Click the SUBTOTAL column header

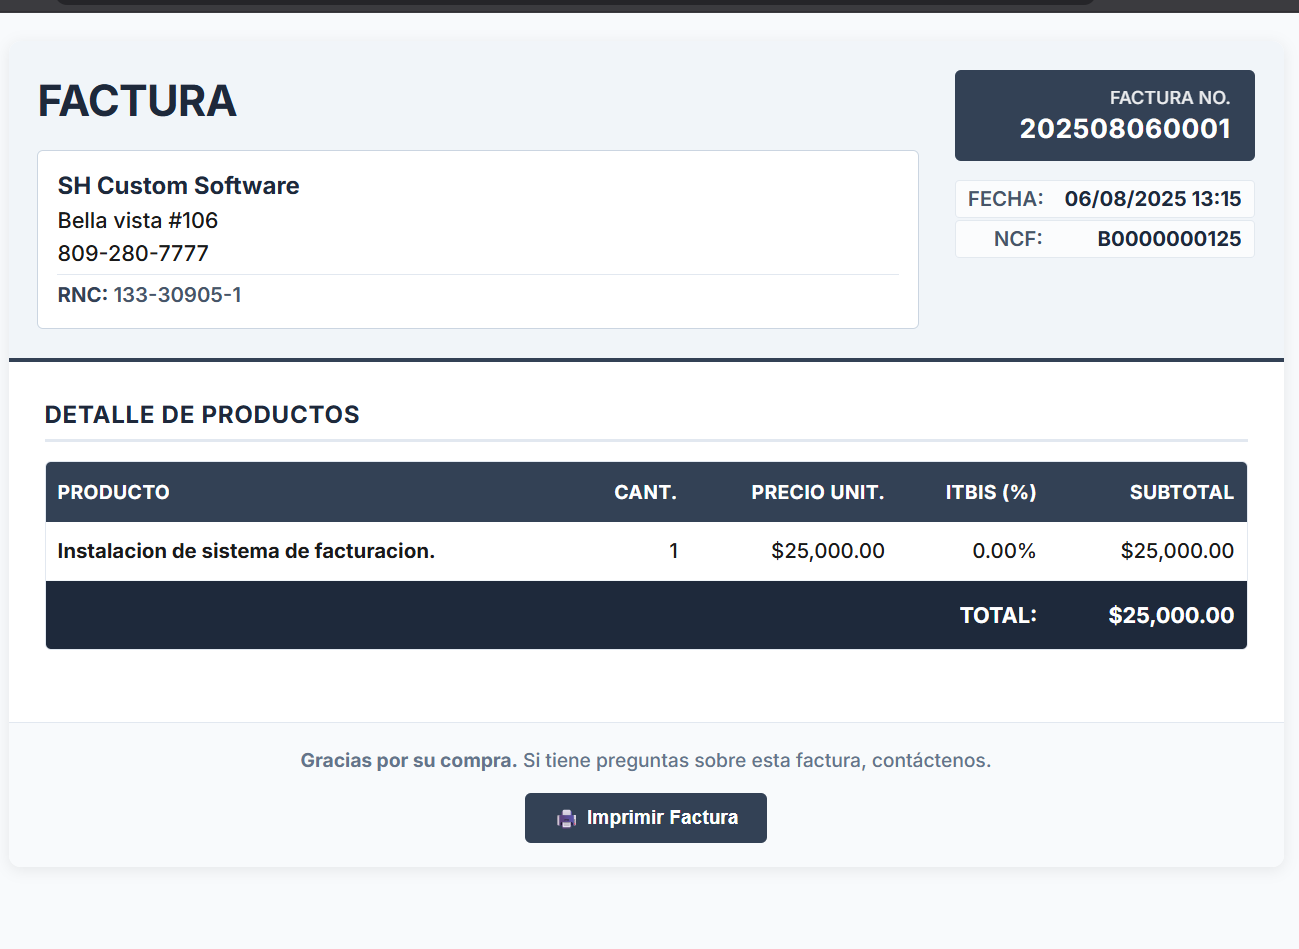1181,492
